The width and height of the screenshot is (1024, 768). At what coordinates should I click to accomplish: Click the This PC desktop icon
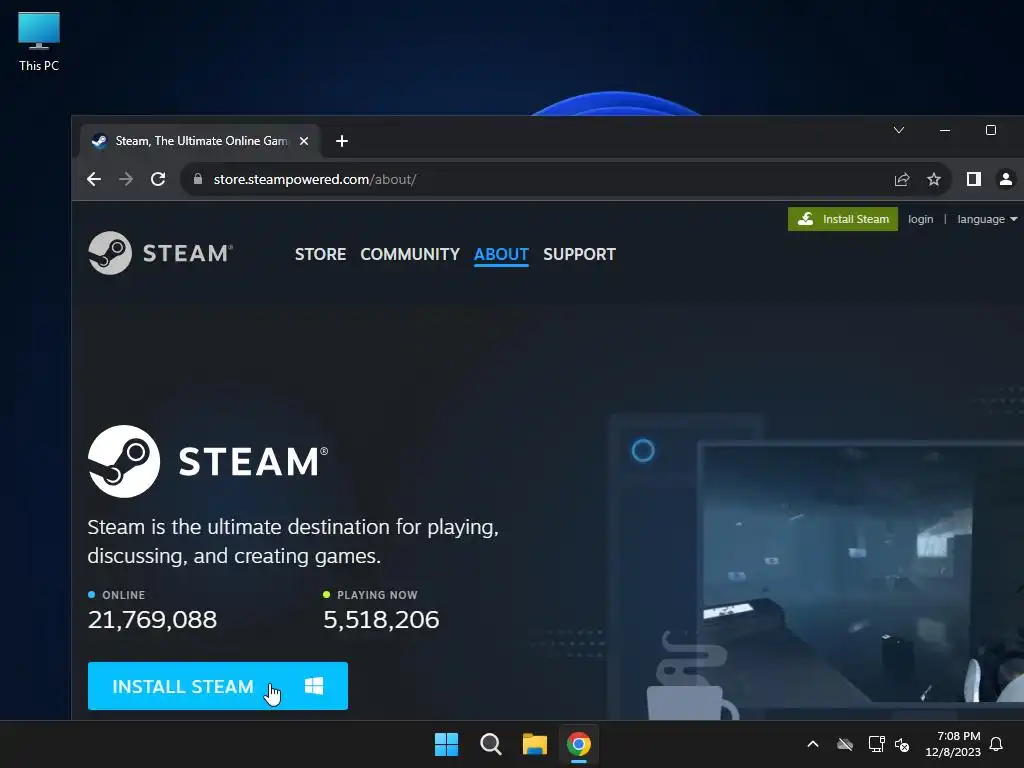pos(39,42)
